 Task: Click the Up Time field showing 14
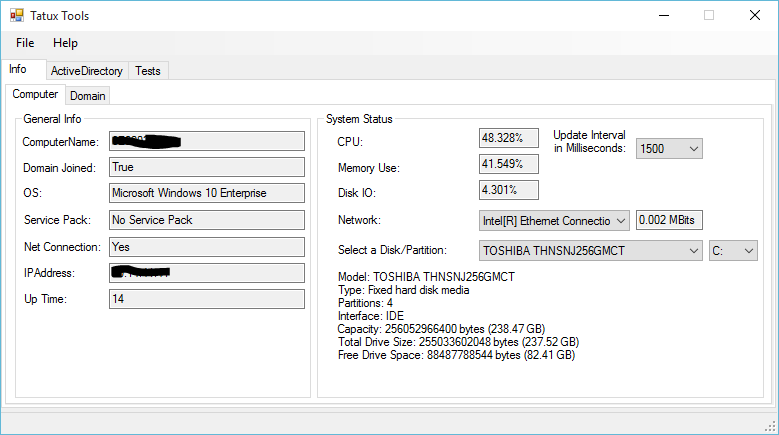(x=207, y=299)
